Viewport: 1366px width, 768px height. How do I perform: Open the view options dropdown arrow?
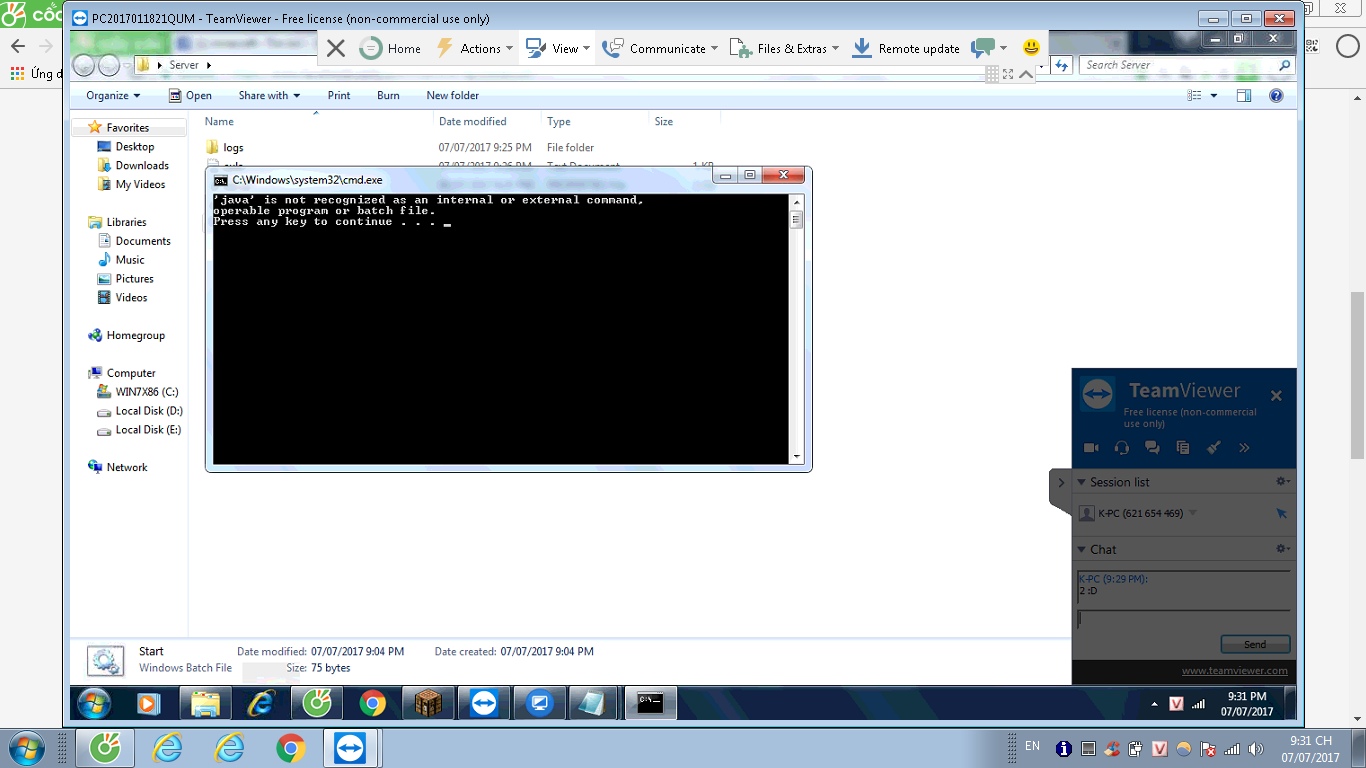[1214, 96]
